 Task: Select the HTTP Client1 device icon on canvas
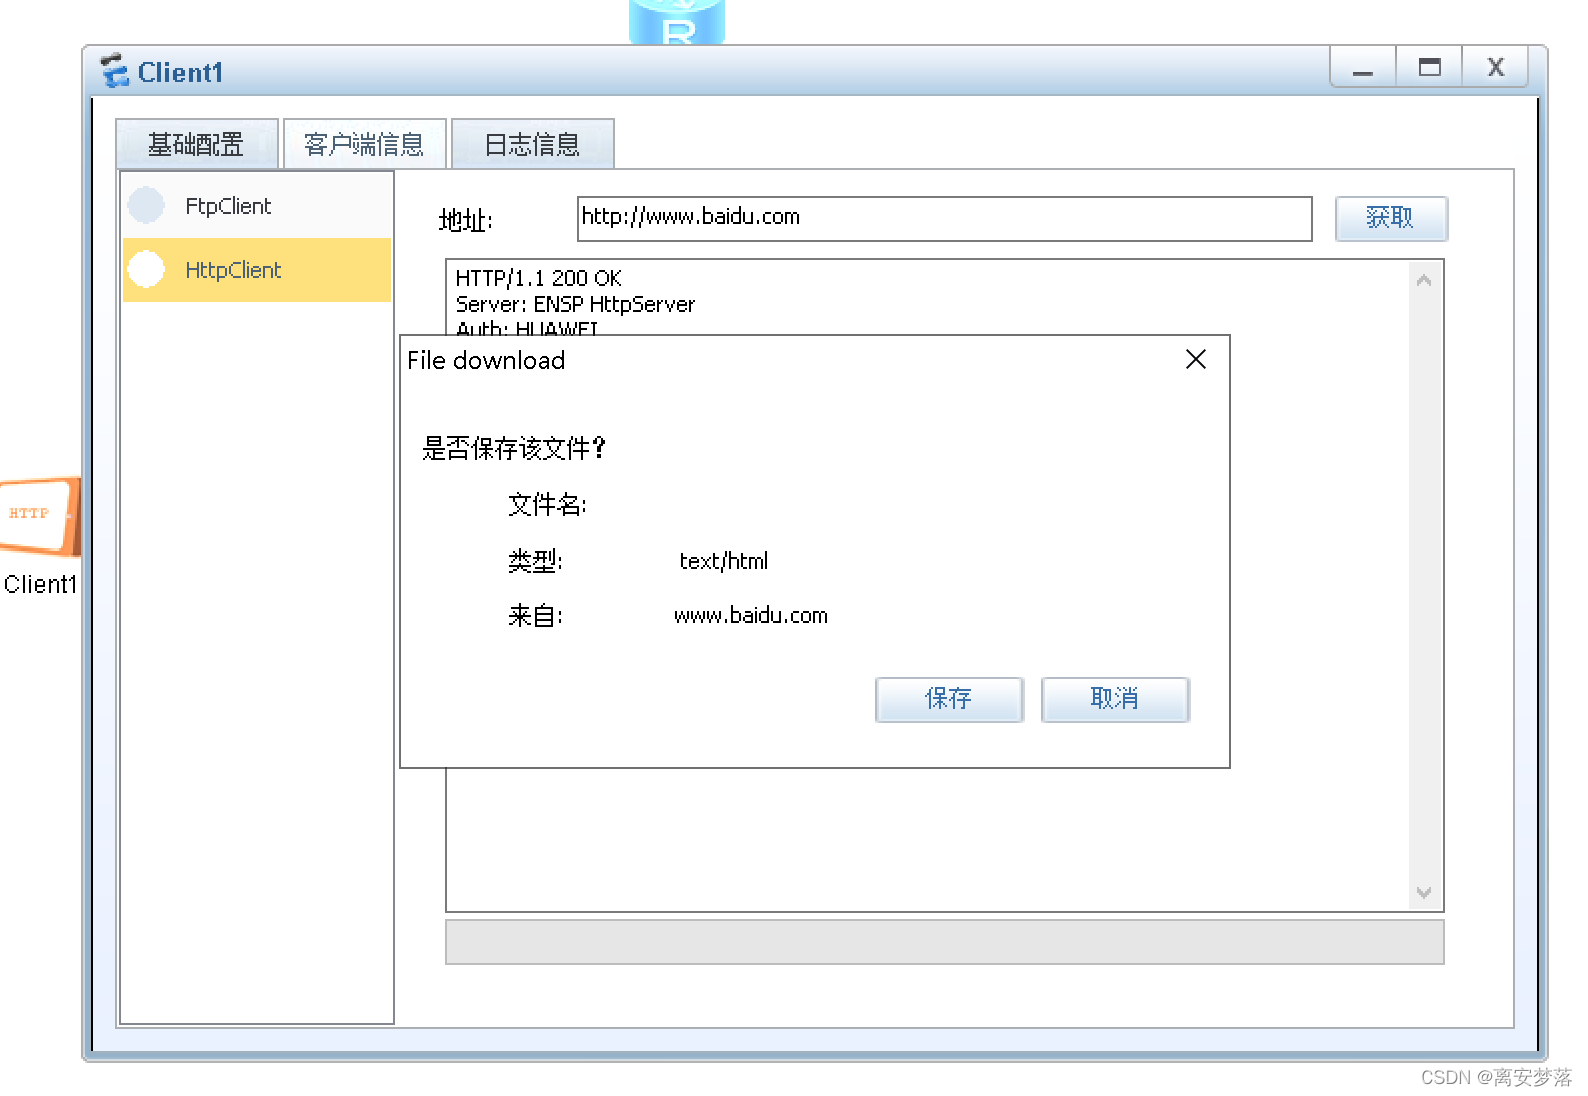(x=40, y=516)
